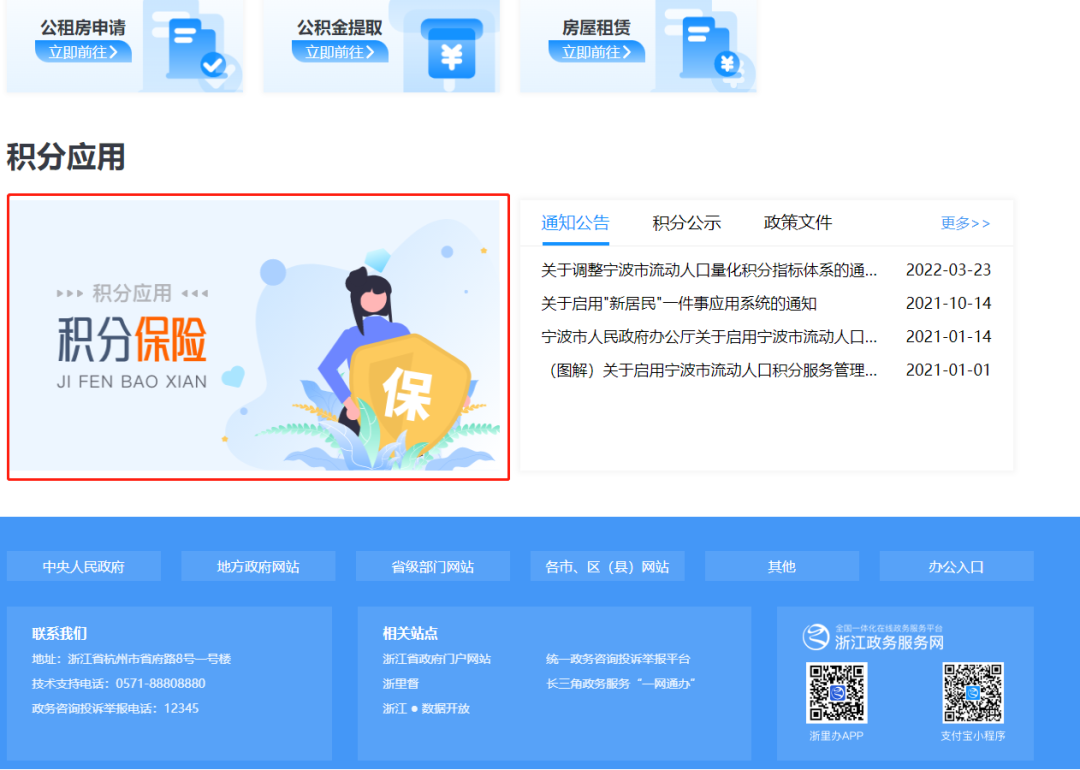Open 浙江省政府门户网站 link

437,659
